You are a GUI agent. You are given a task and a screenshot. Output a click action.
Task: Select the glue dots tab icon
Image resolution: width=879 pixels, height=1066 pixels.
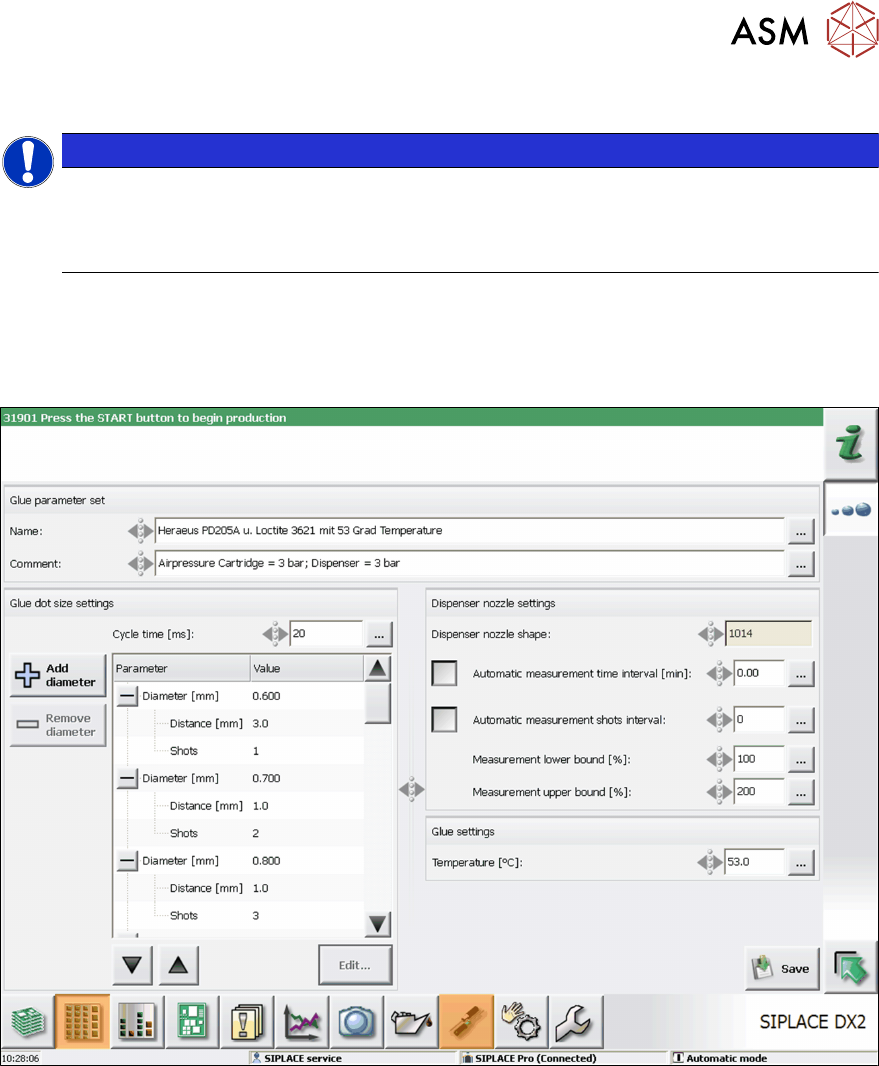851,509
